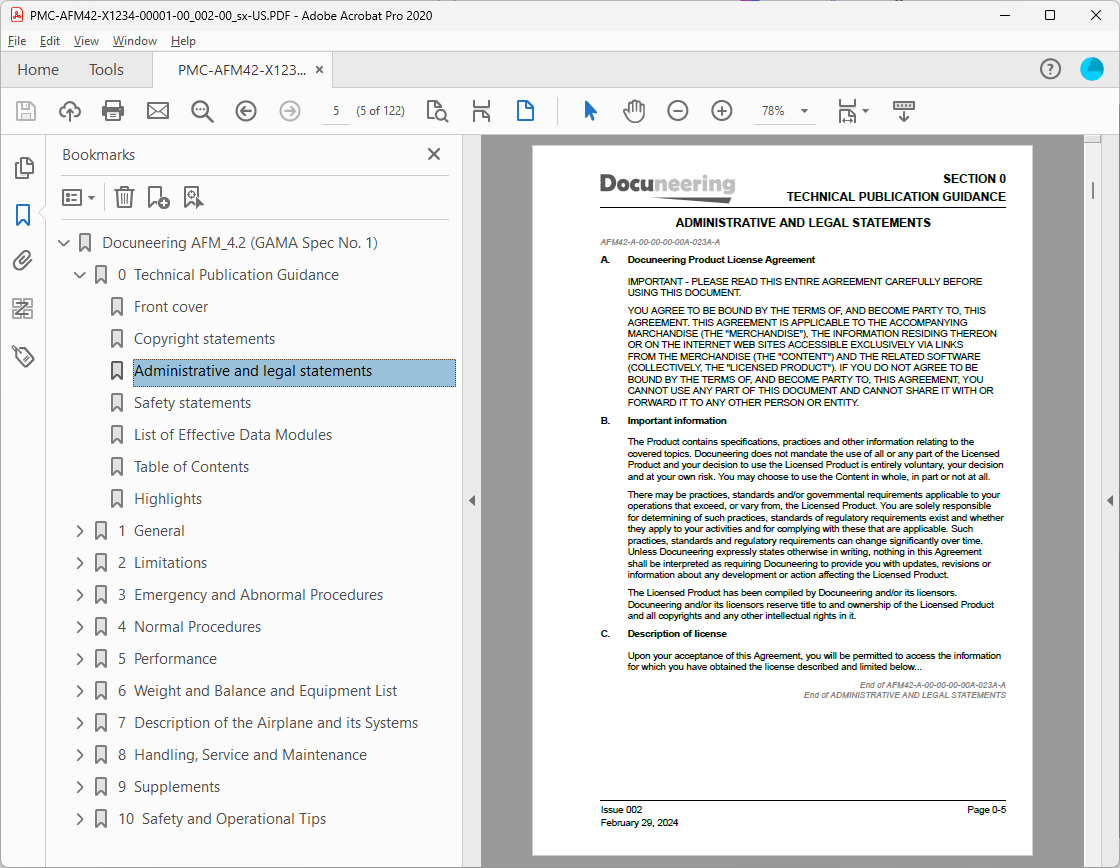The image size is (1120, 868).
Task: Expand 7 Description of the Airplane
Action: pyautogui.click(x=80, y=723)
